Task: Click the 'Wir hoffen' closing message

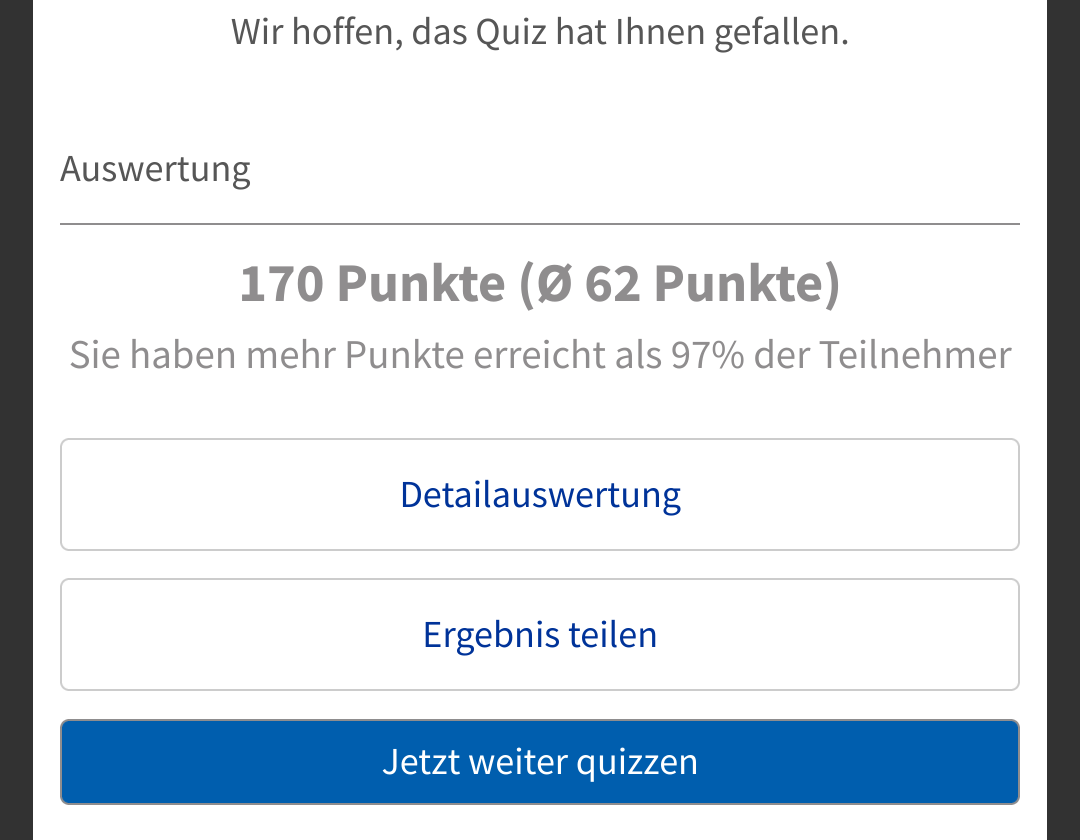Action: (x=540, y=32)
